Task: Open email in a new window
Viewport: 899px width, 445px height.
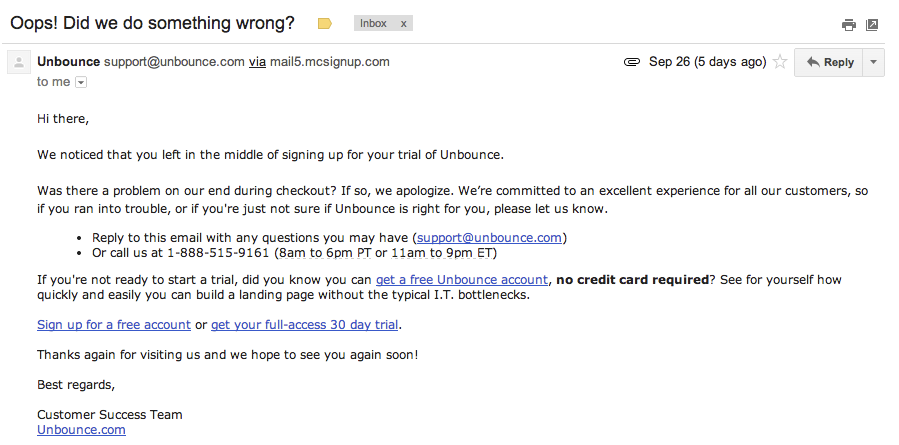Action: 872,25
